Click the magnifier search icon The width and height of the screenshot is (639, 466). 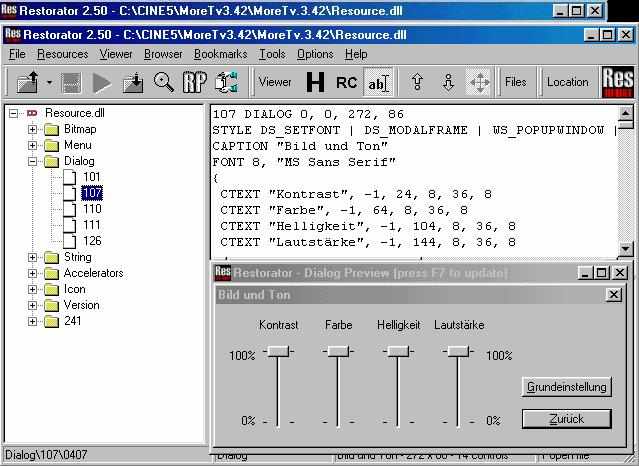point(164,82)
